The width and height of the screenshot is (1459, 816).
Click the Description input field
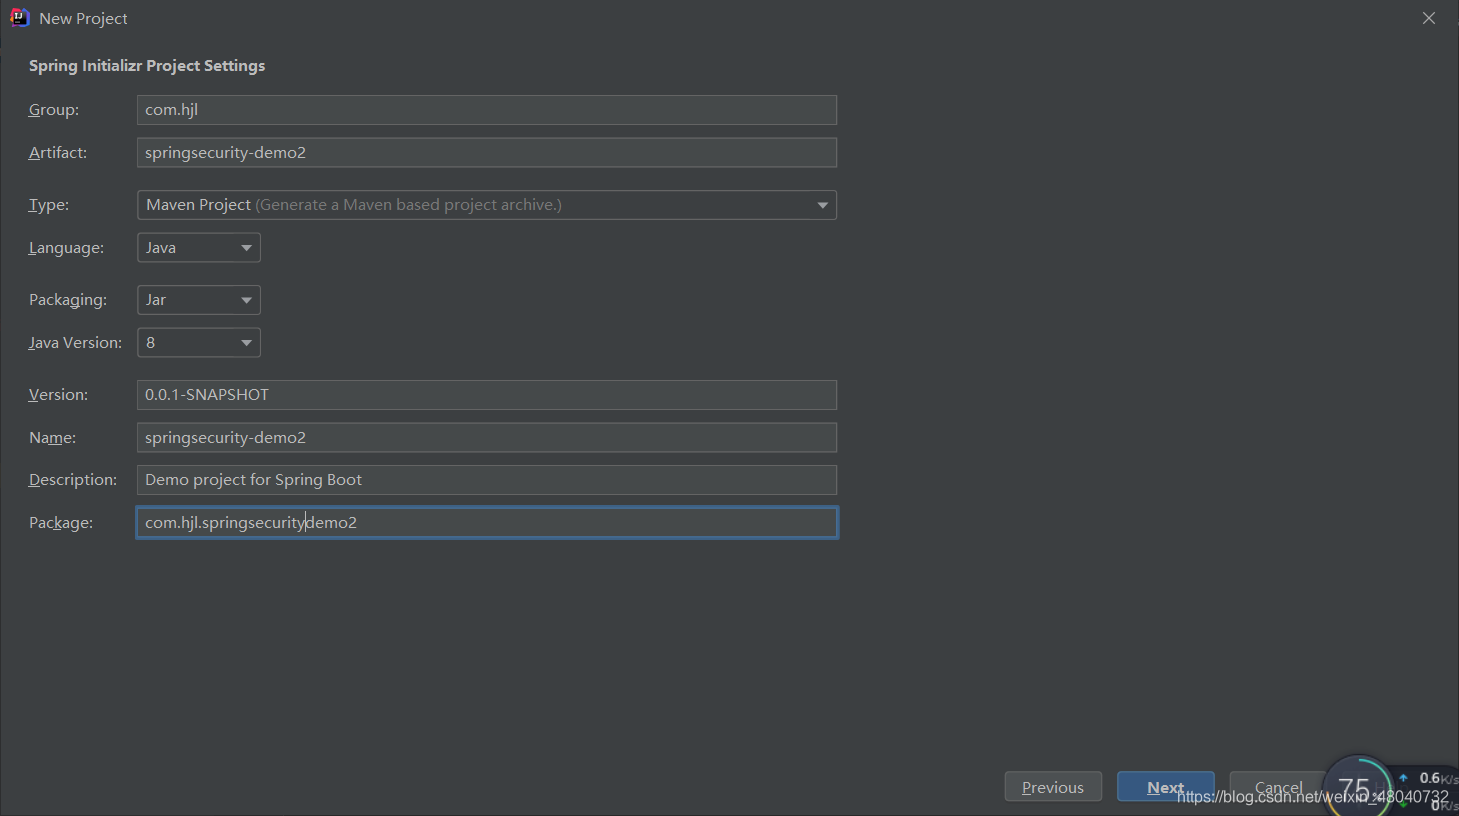click(x=486, y=480)
